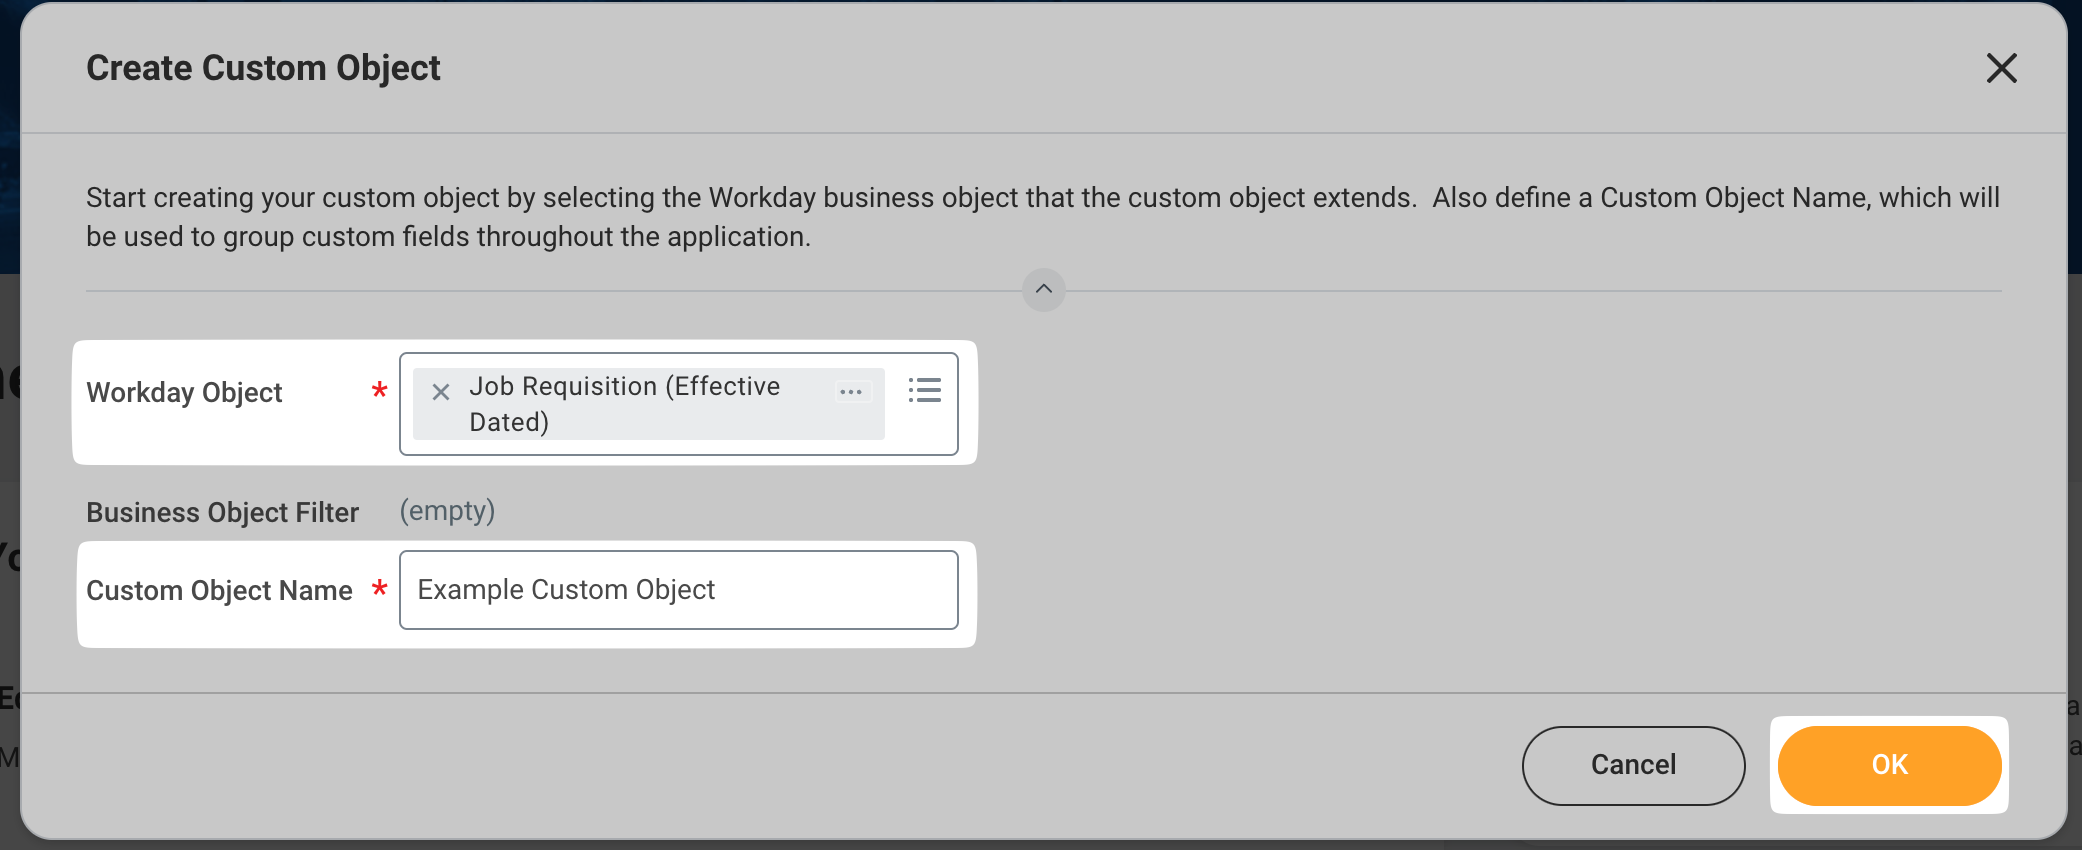Viewport: 2082px width, 850px height.
Task: Open related actions ellipsis on Job Requisition
Action: [x=851, y=392]
